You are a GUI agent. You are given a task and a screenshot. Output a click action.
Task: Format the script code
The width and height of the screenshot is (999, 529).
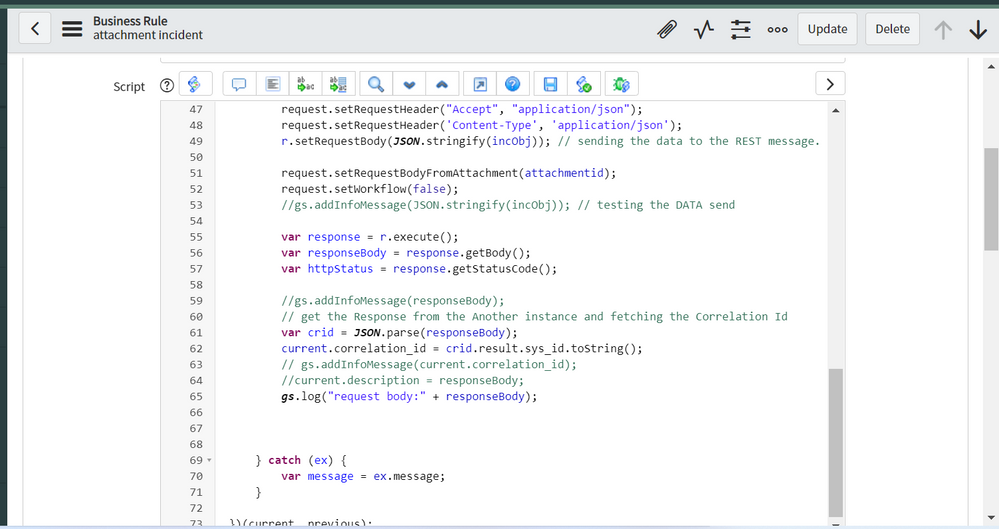point(273,84)
